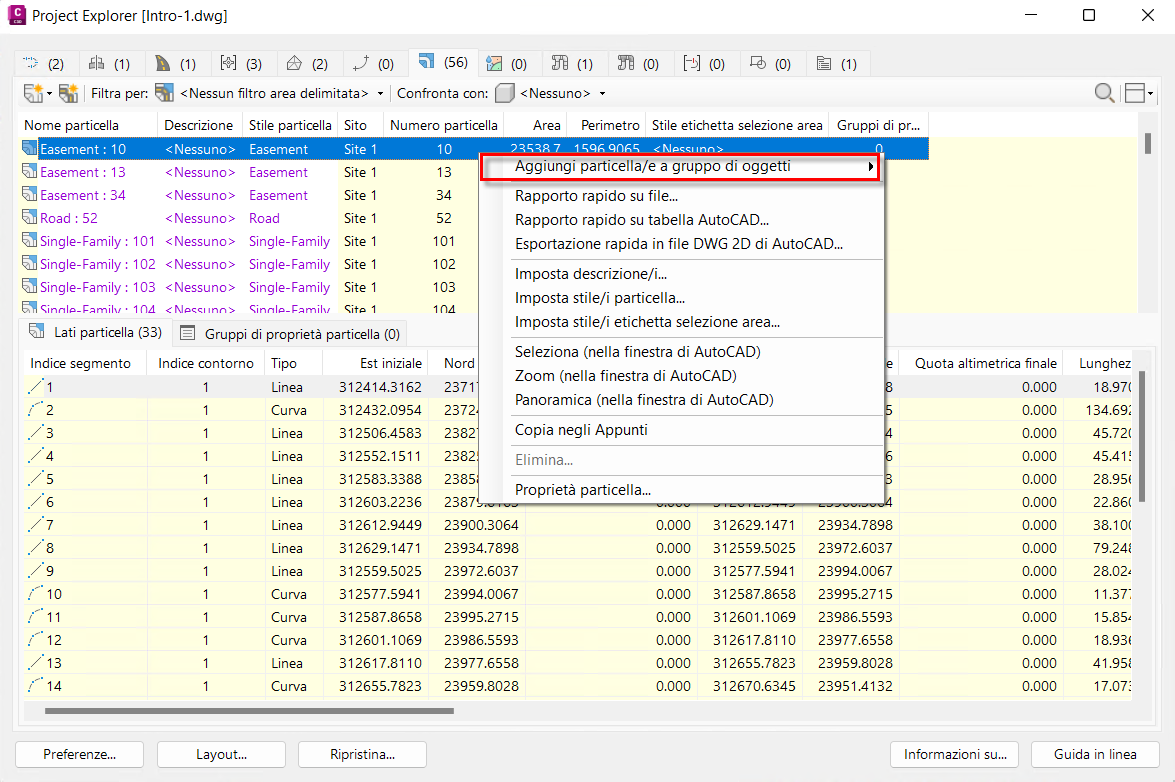Open the alignments tab with (1) count
Viewport: 1175px width, 782px height.
(109, 63)
